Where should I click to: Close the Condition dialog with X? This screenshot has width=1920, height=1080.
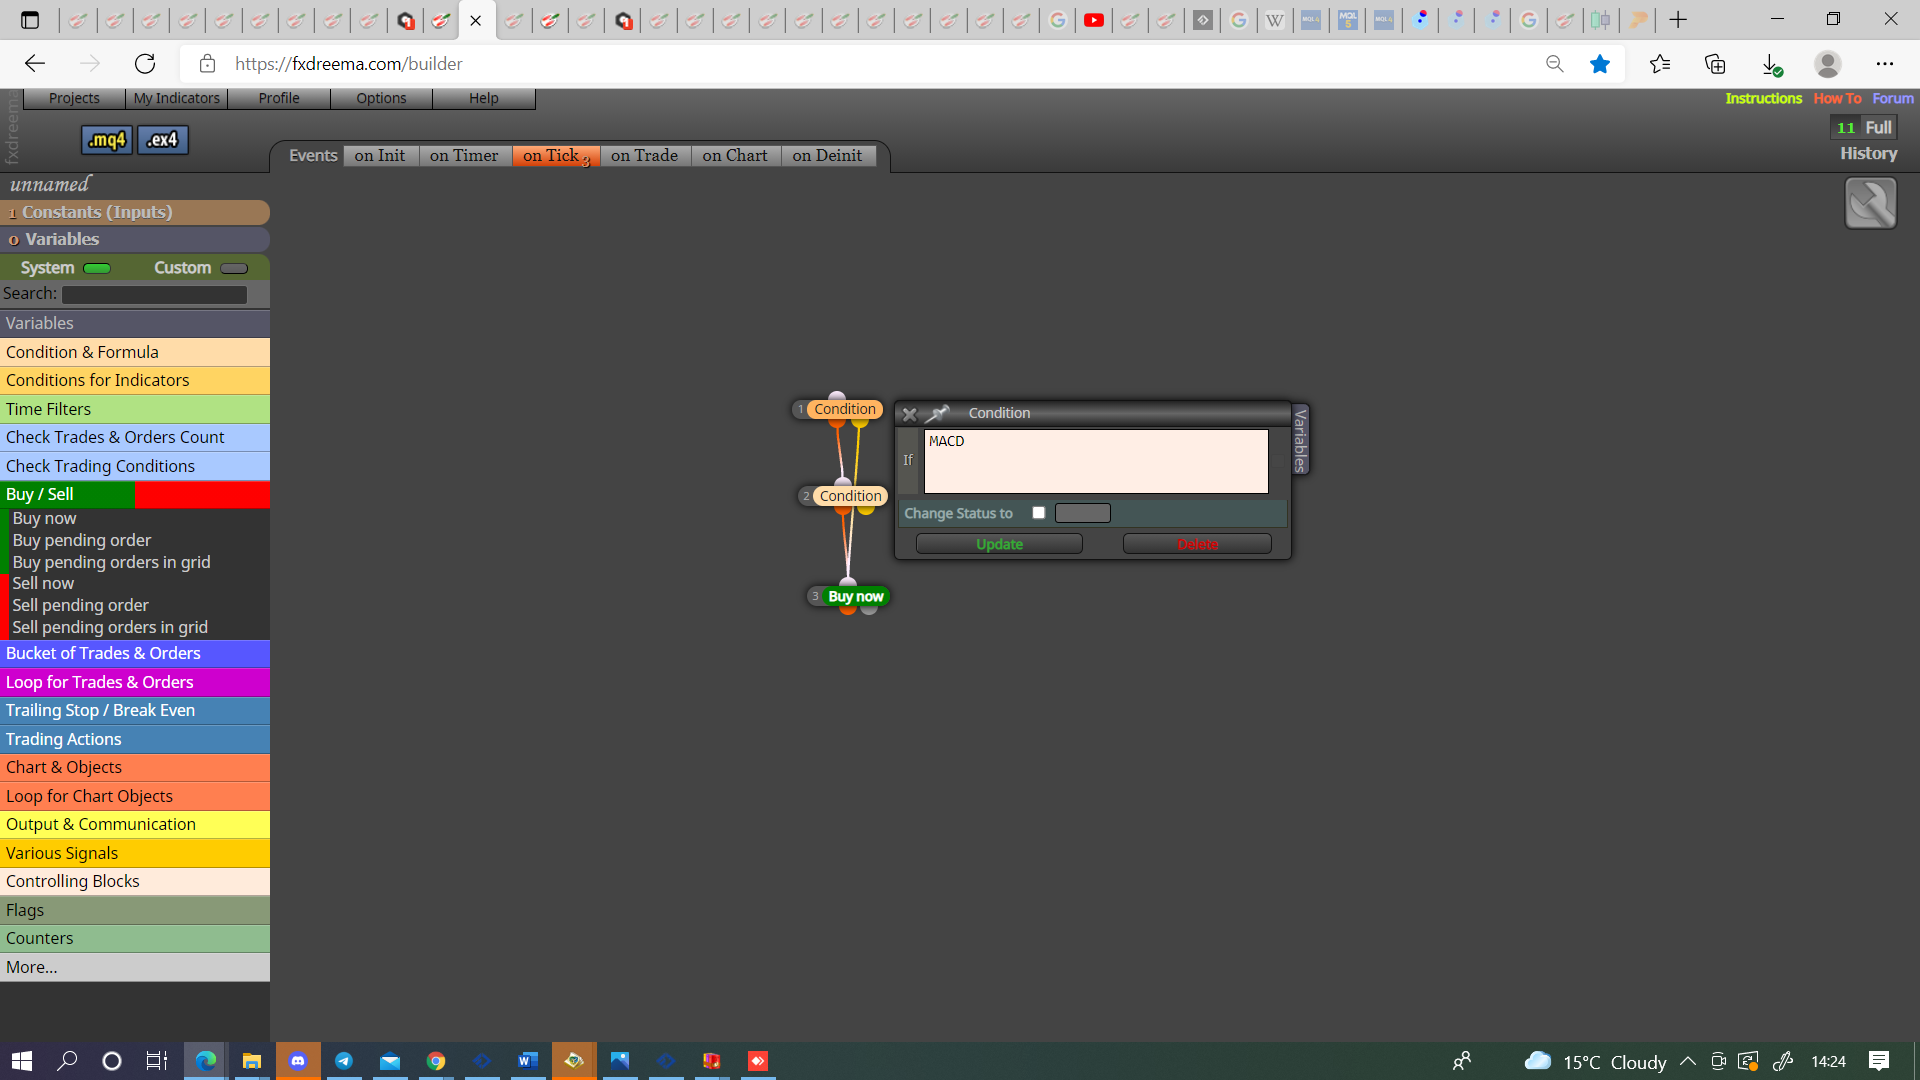pos(909,414)
